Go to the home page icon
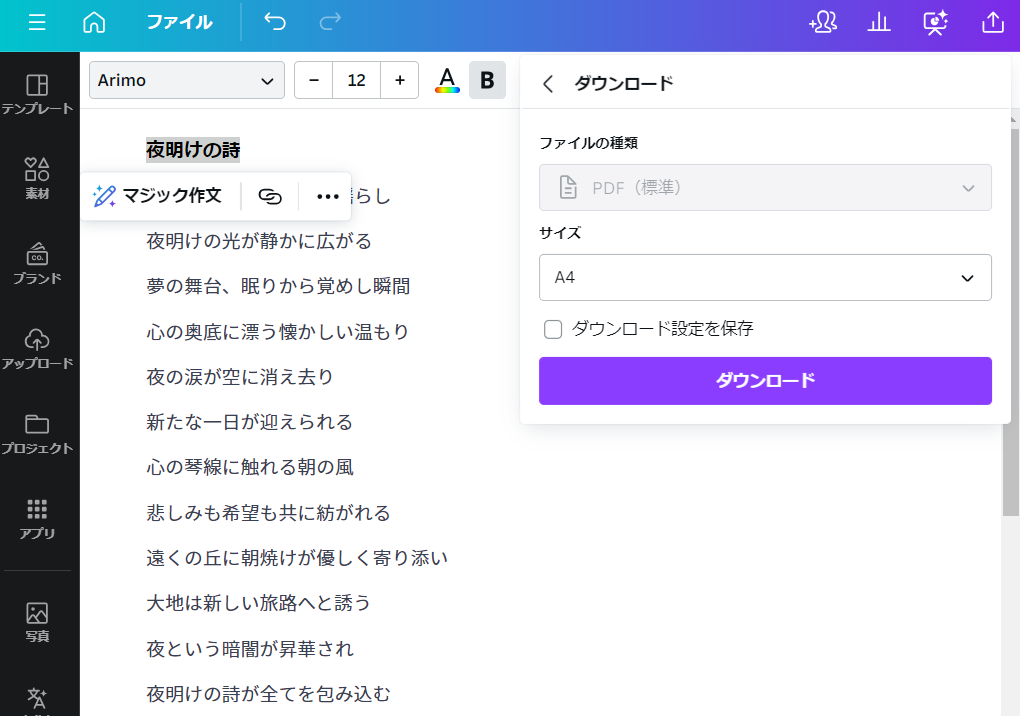The height and width of the screenshot is (716, 1020). [94, 22]
